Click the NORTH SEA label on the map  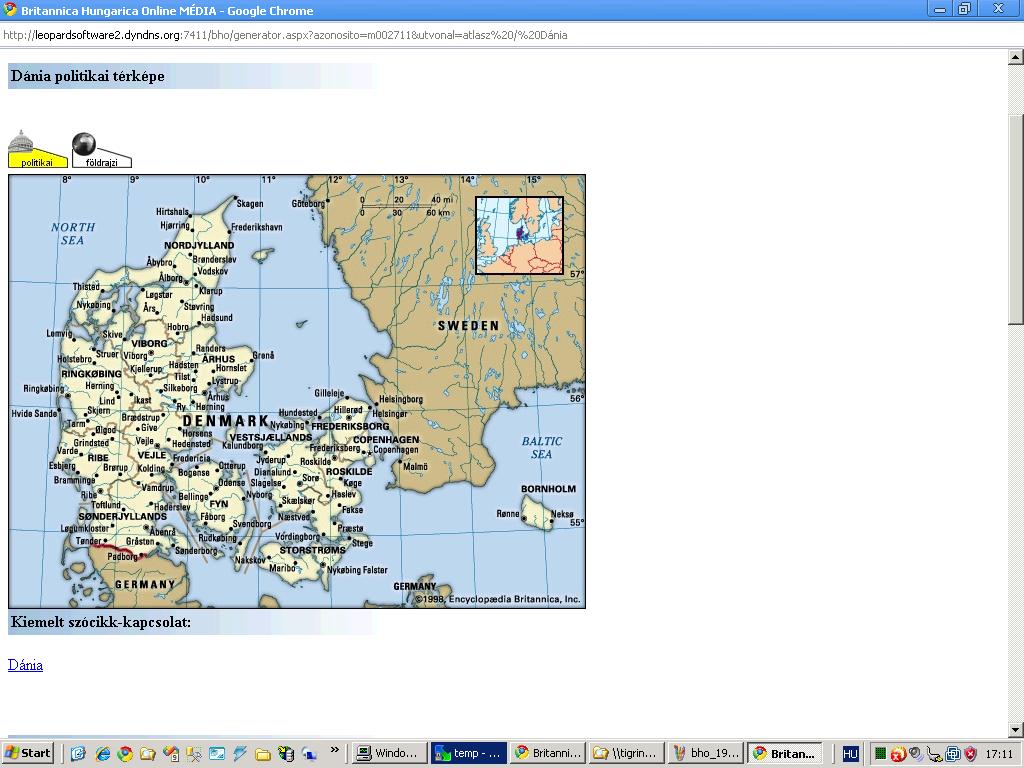pyautogui.click(x=73, y=234)
